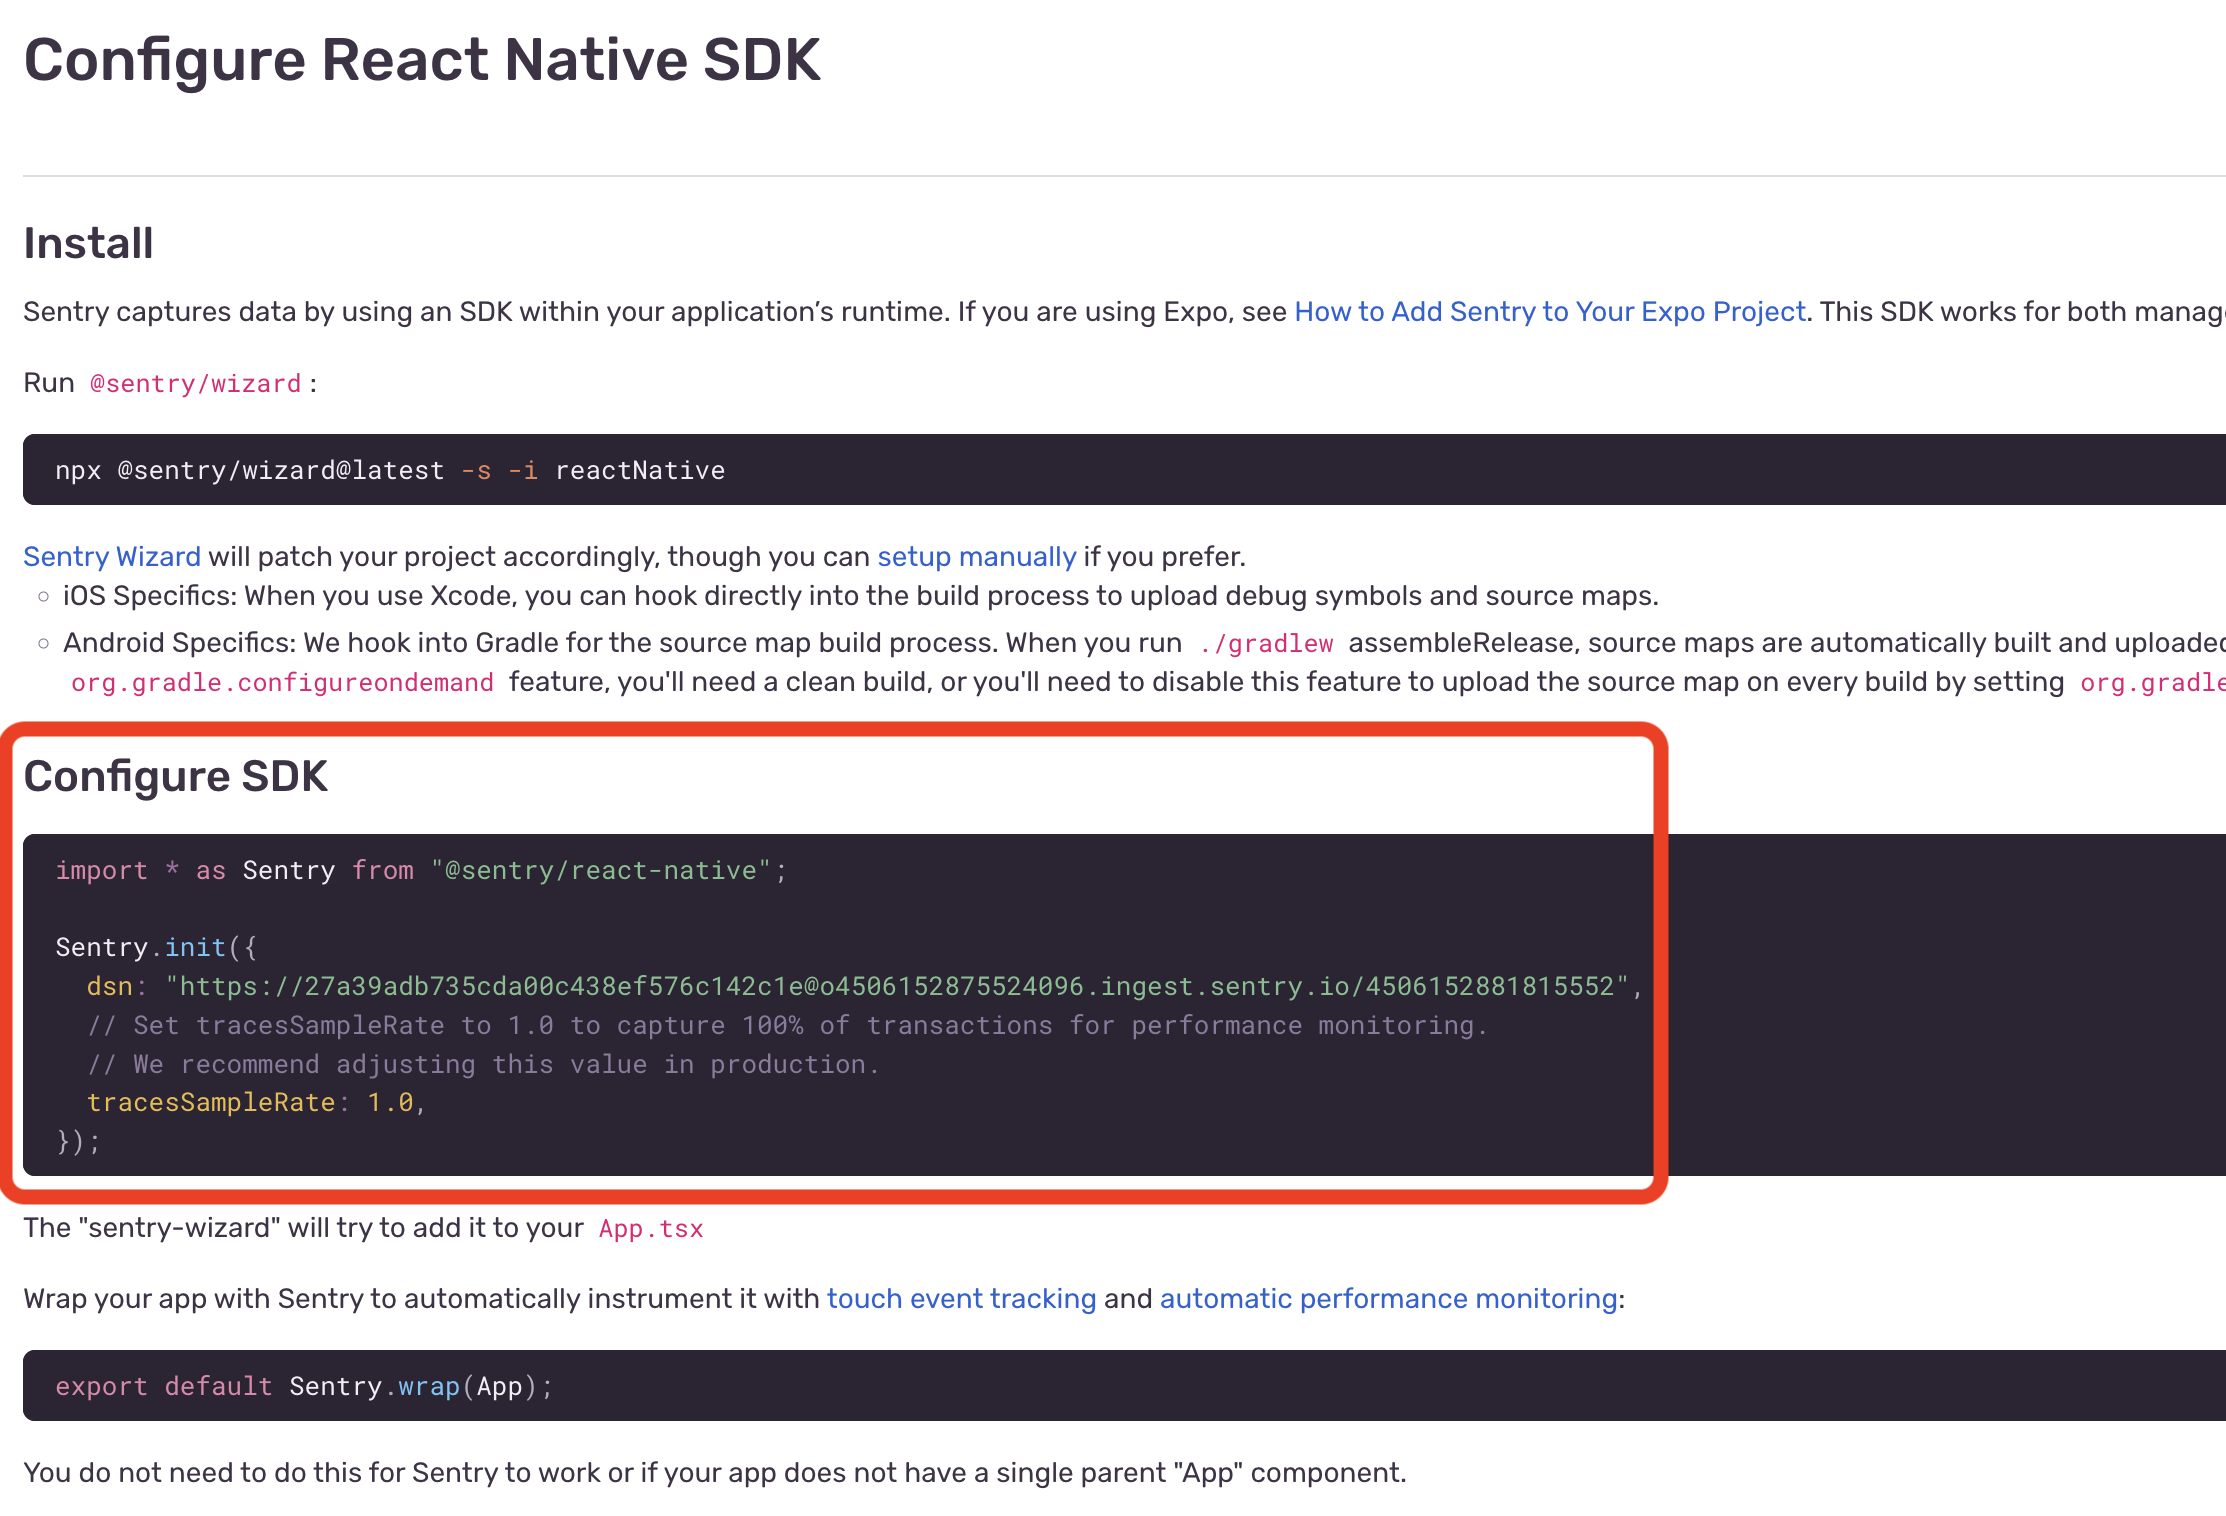
Task: Click the 'Sentry captures data by using an SDK' paragraph
Action: coord(1124,312)
